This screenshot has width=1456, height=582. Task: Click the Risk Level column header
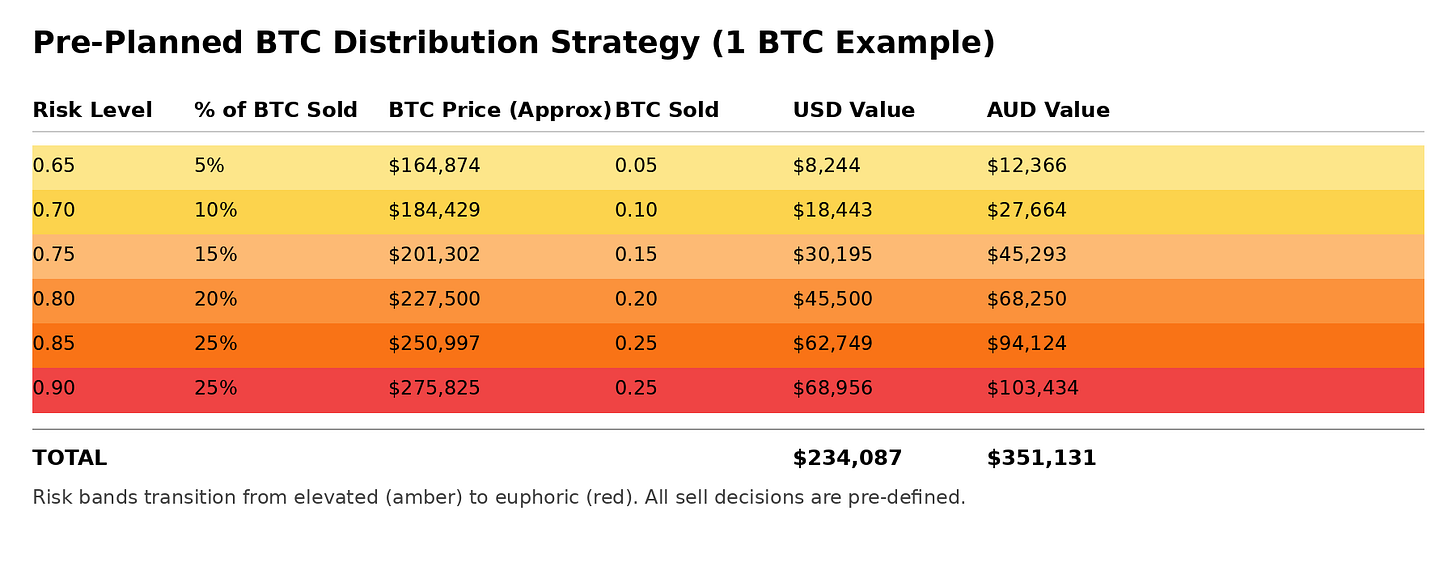coord(92,110)
